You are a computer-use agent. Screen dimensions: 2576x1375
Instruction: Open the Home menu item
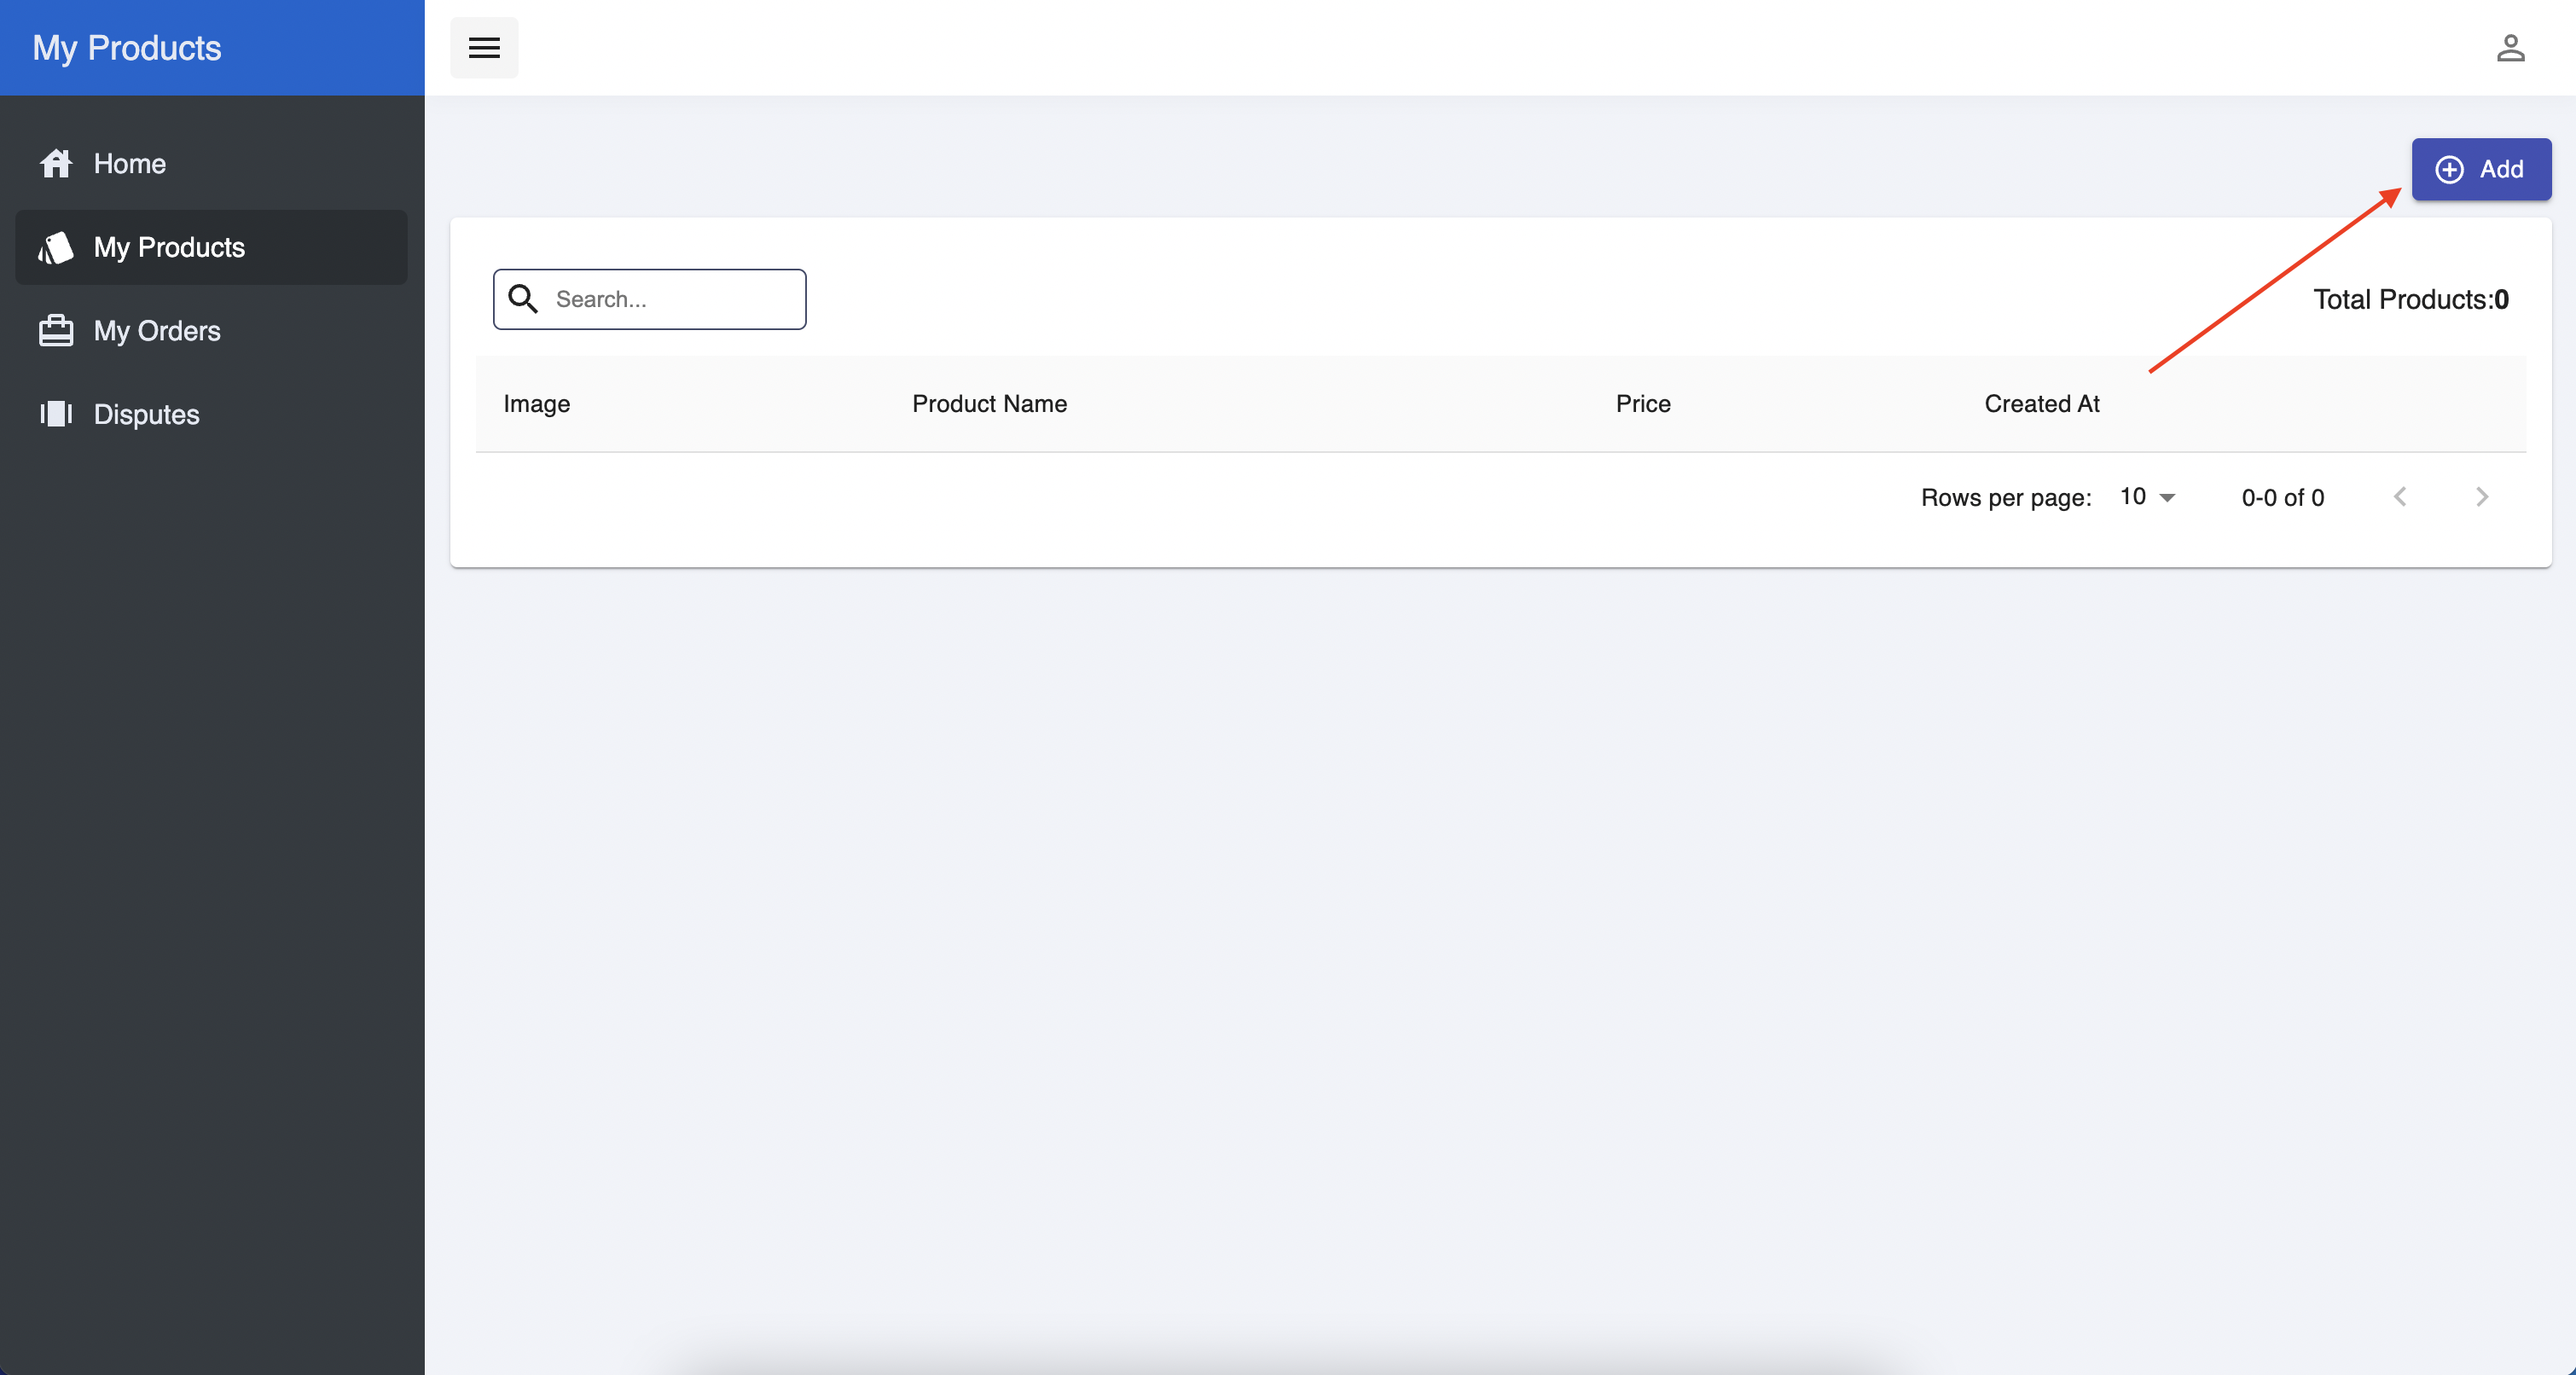click(x=130, y=163)
